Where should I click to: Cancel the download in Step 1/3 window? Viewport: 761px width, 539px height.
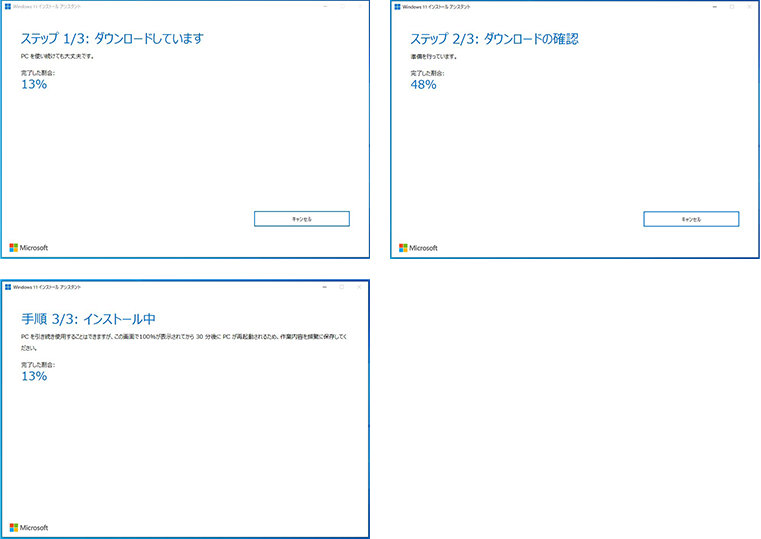(x=301, y=219)
